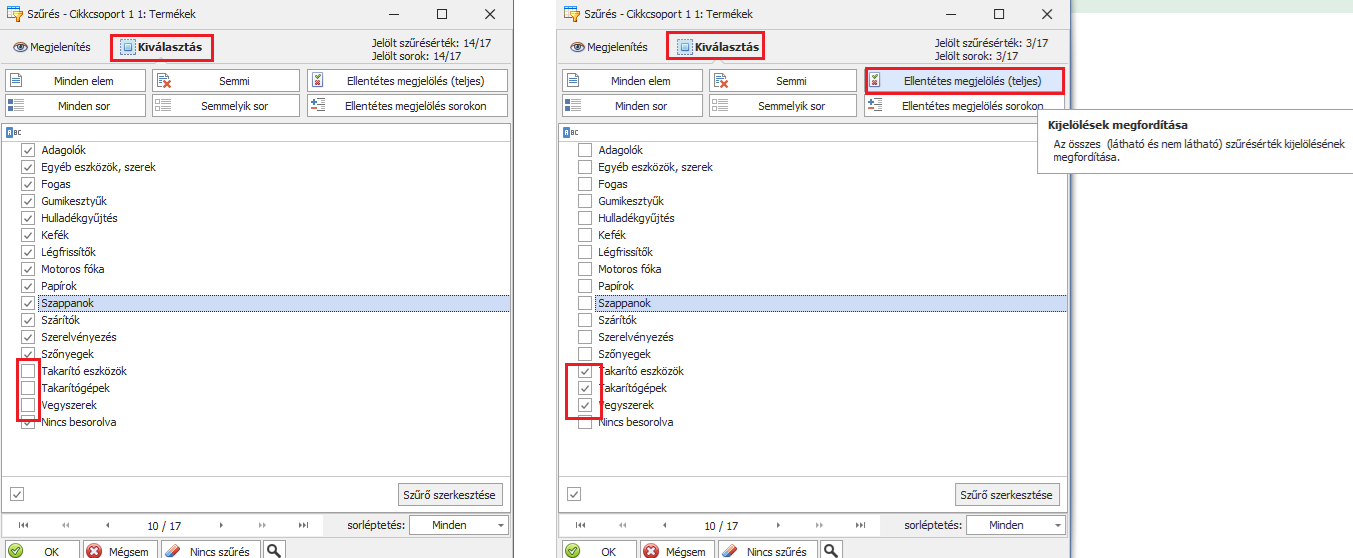The image size is (1353, 558).
Task: Click the magnifier search icon in right window
Action: tap(829, 550)
